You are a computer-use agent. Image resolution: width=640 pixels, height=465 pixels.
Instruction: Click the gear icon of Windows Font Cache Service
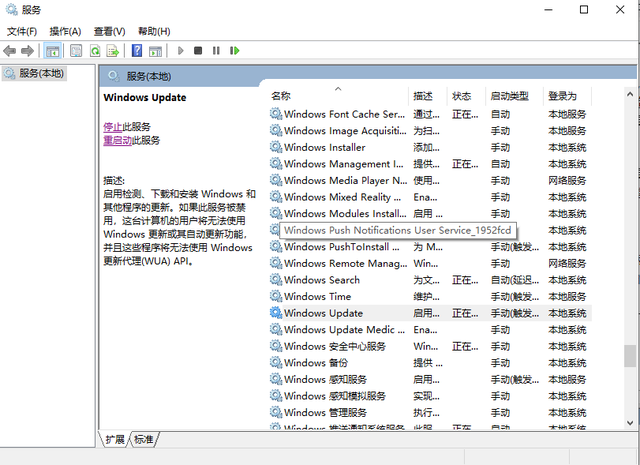coord(276,114)
